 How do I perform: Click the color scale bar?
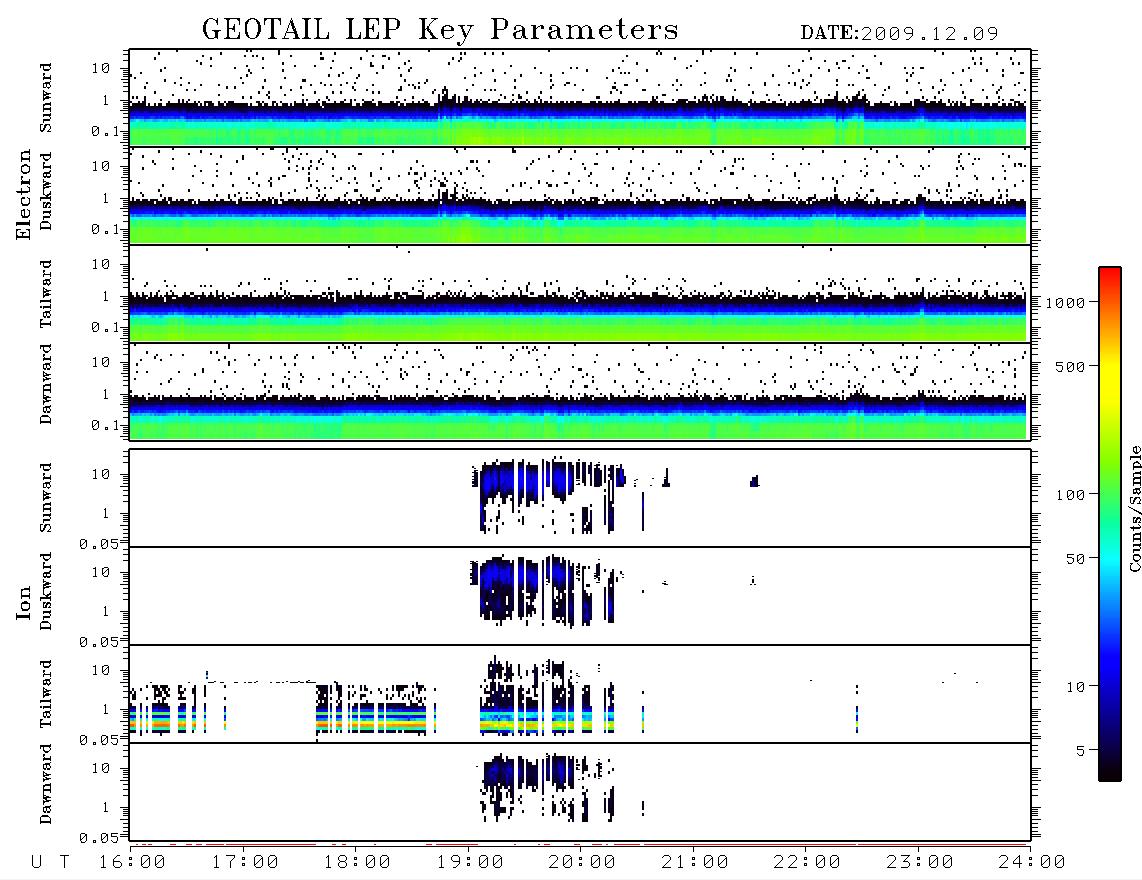coord(1109,524)
